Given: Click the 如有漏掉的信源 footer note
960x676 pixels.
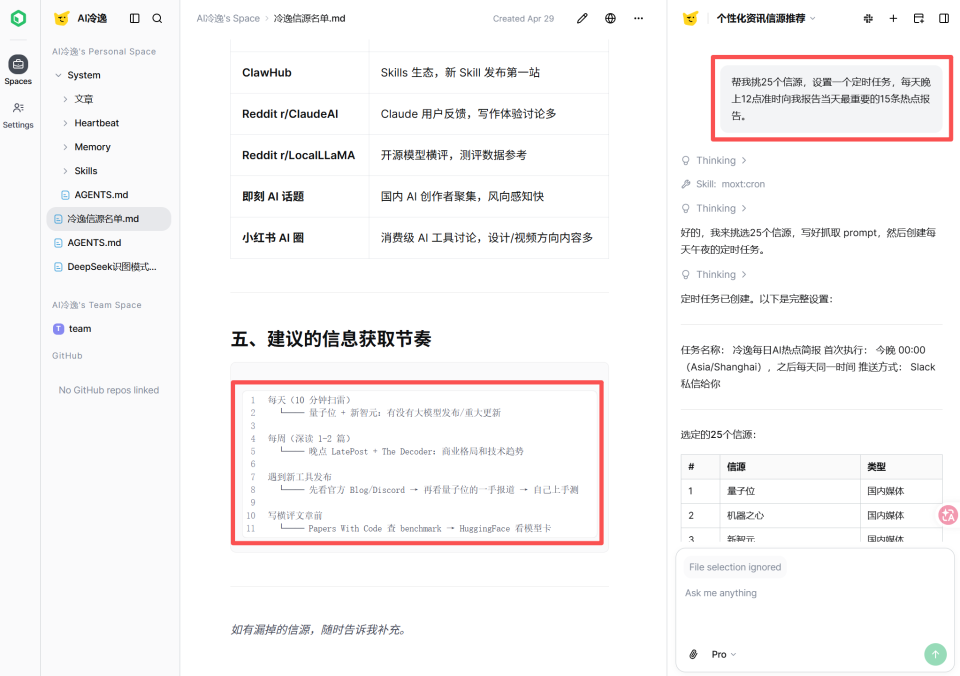Looking at the screenshot, I should coord(318,629).
